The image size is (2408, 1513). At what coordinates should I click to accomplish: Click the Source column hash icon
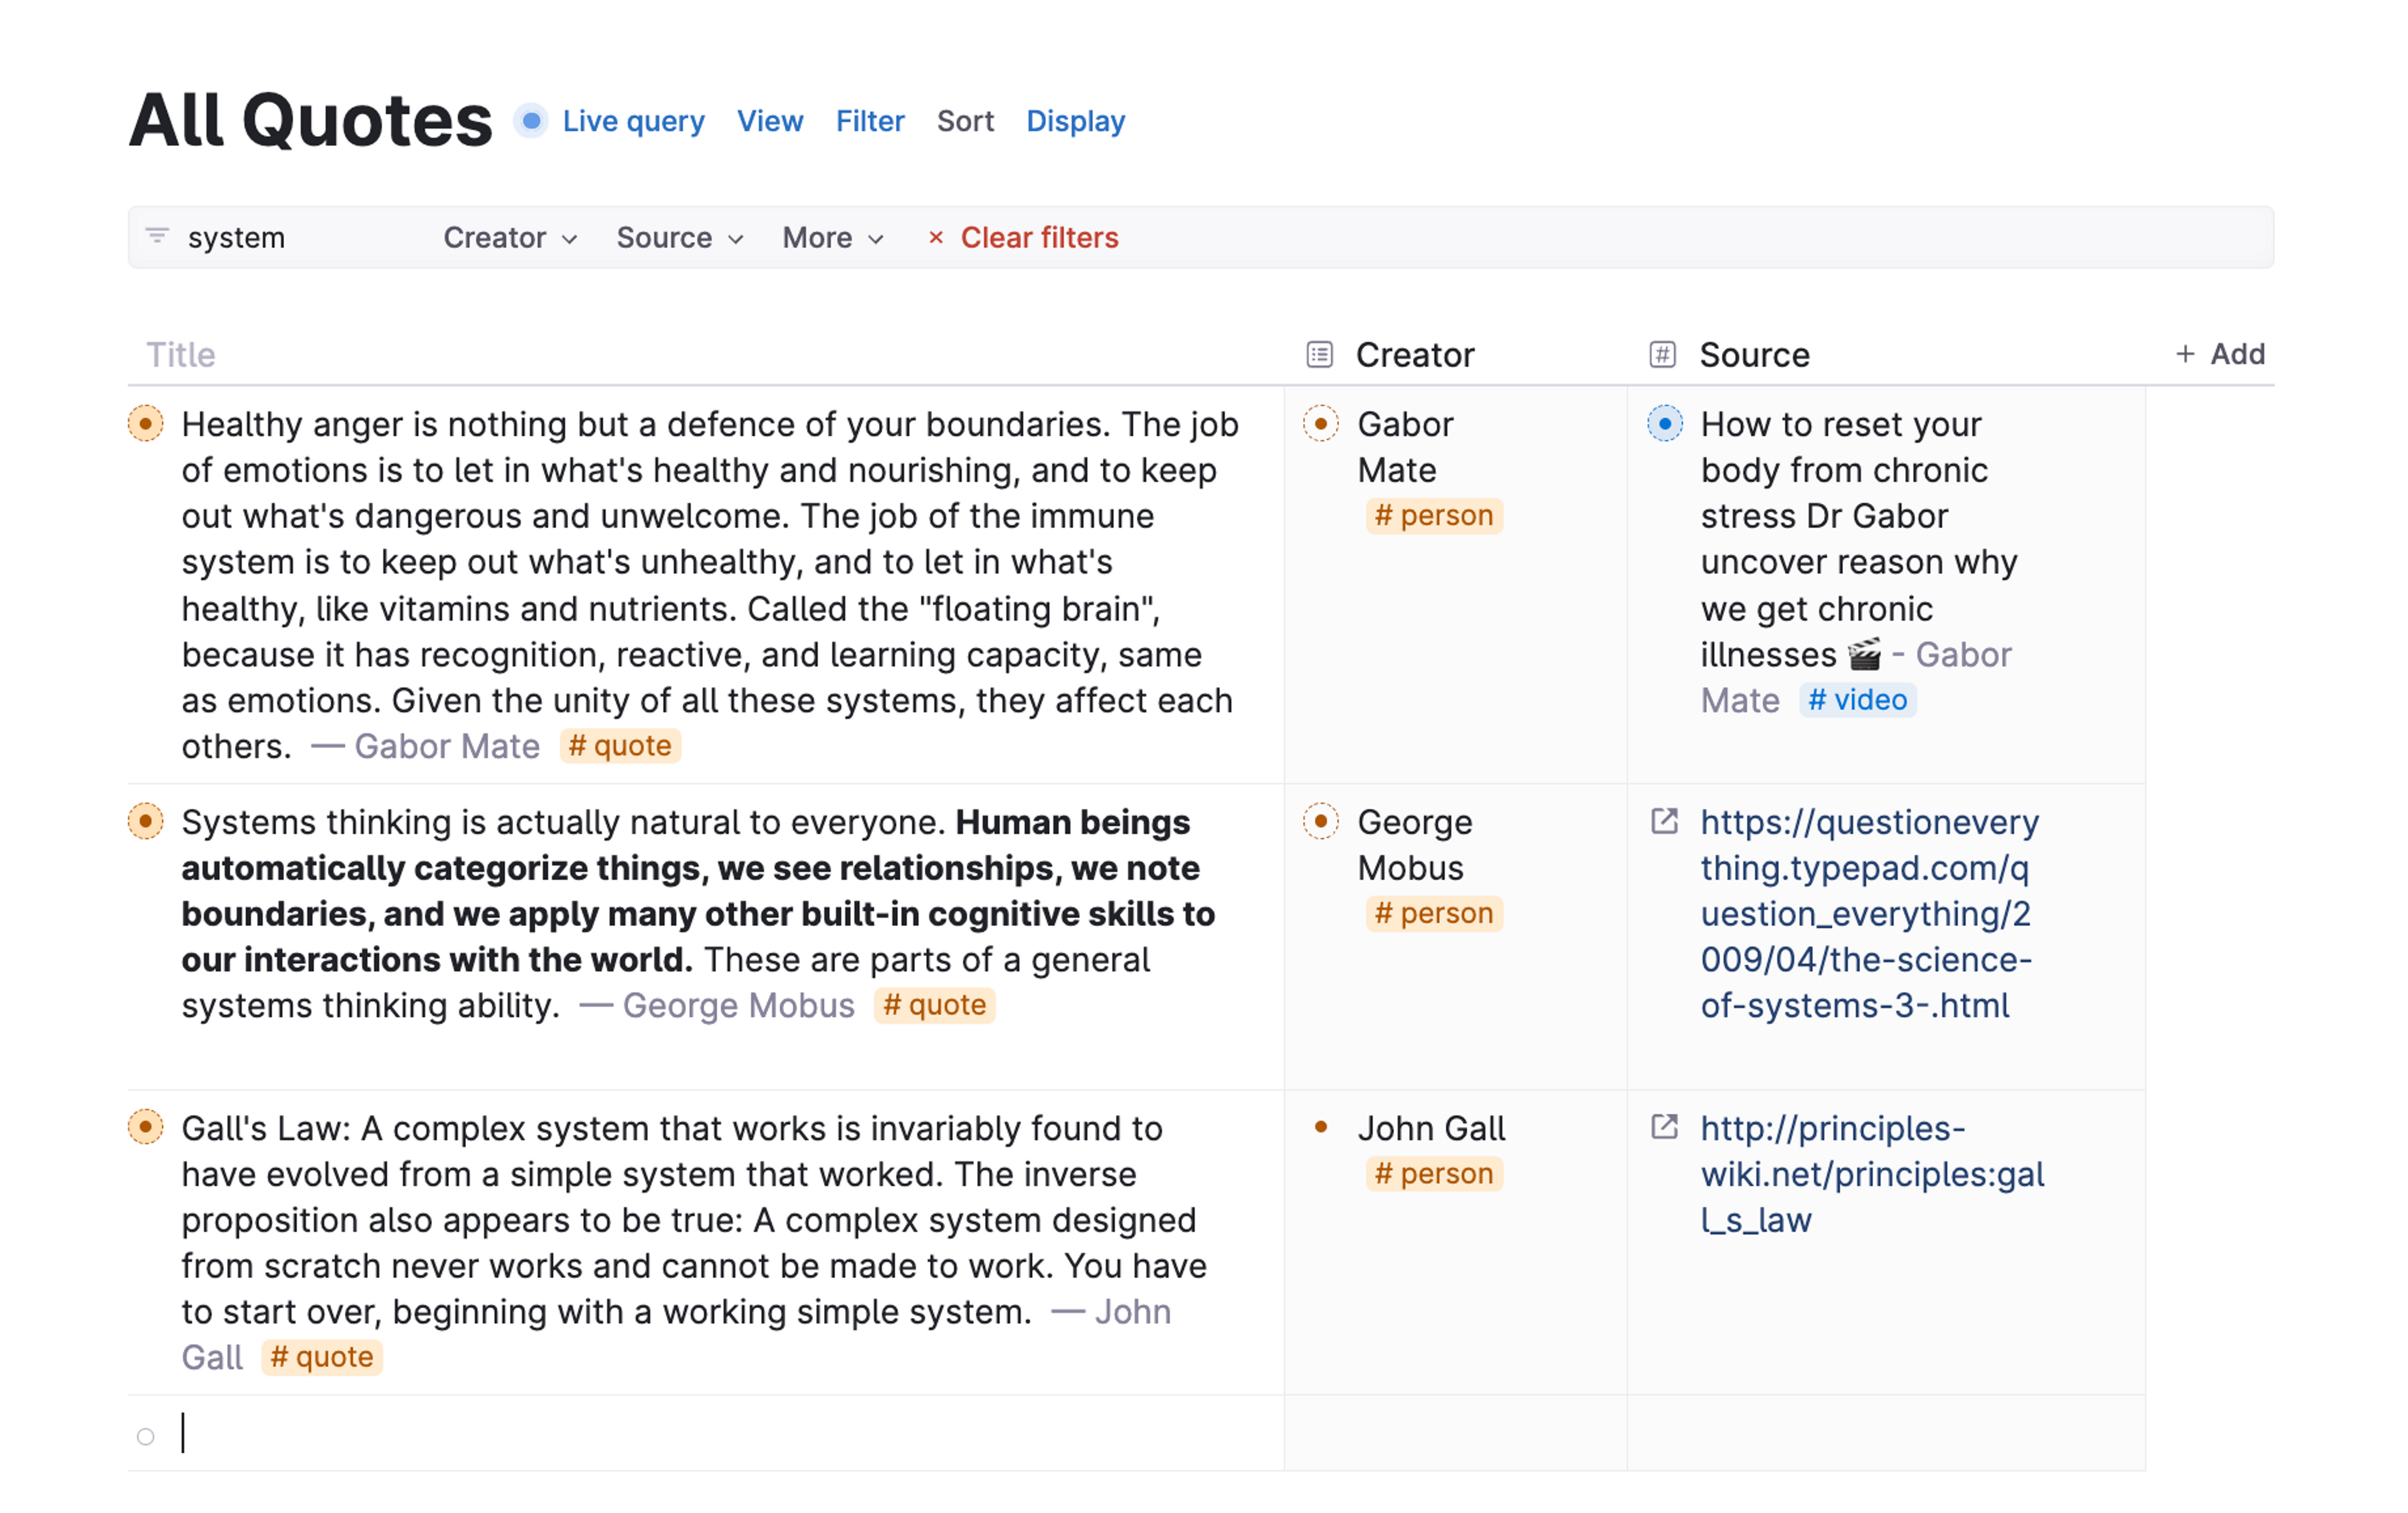[x=1662, y=355]
